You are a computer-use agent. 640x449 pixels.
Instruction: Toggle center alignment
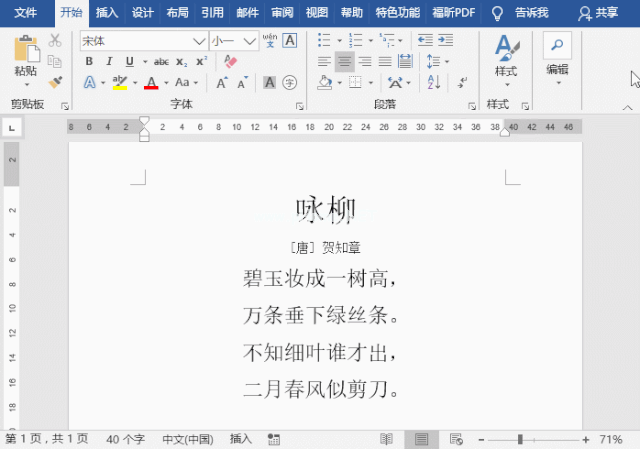coord(344,62)
